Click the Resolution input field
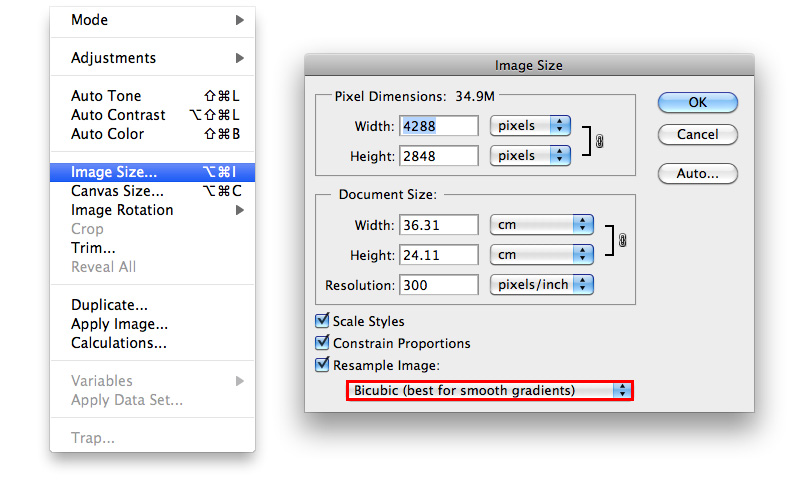Screen dimensions: 800x480 (x=438, y=285)
